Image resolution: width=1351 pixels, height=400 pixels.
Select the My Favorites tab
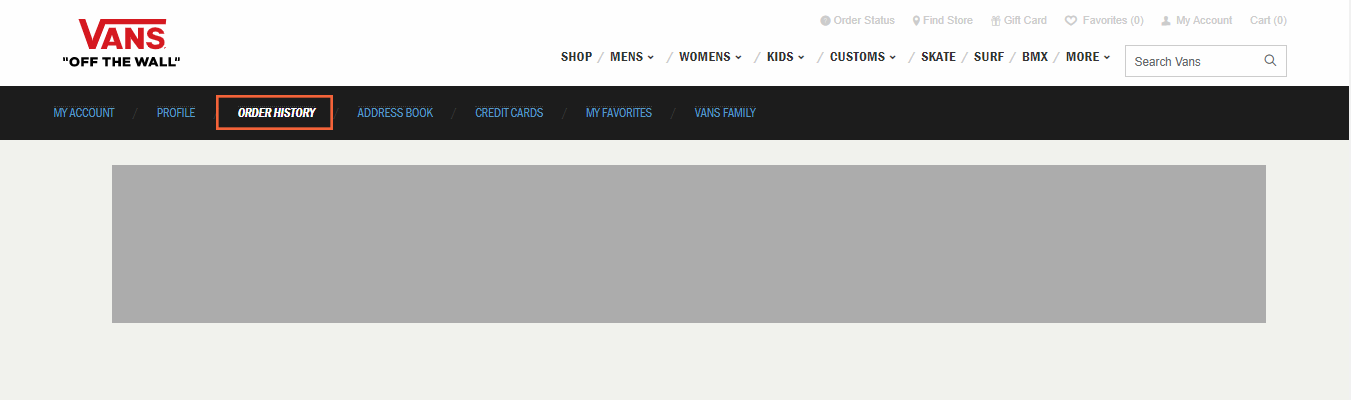click(x=619, y=113)
